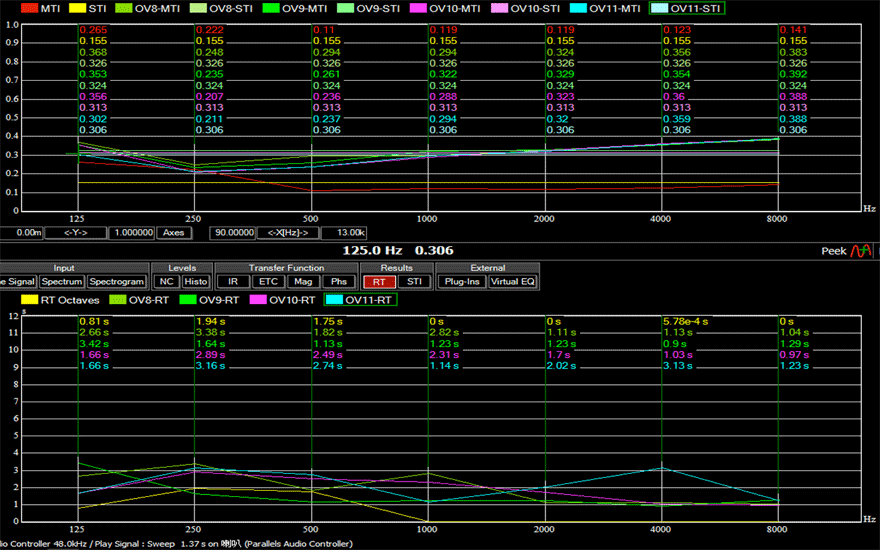Click the Levels group header
880x550 pixels.
pyautogui.click(x=182, y=268)
